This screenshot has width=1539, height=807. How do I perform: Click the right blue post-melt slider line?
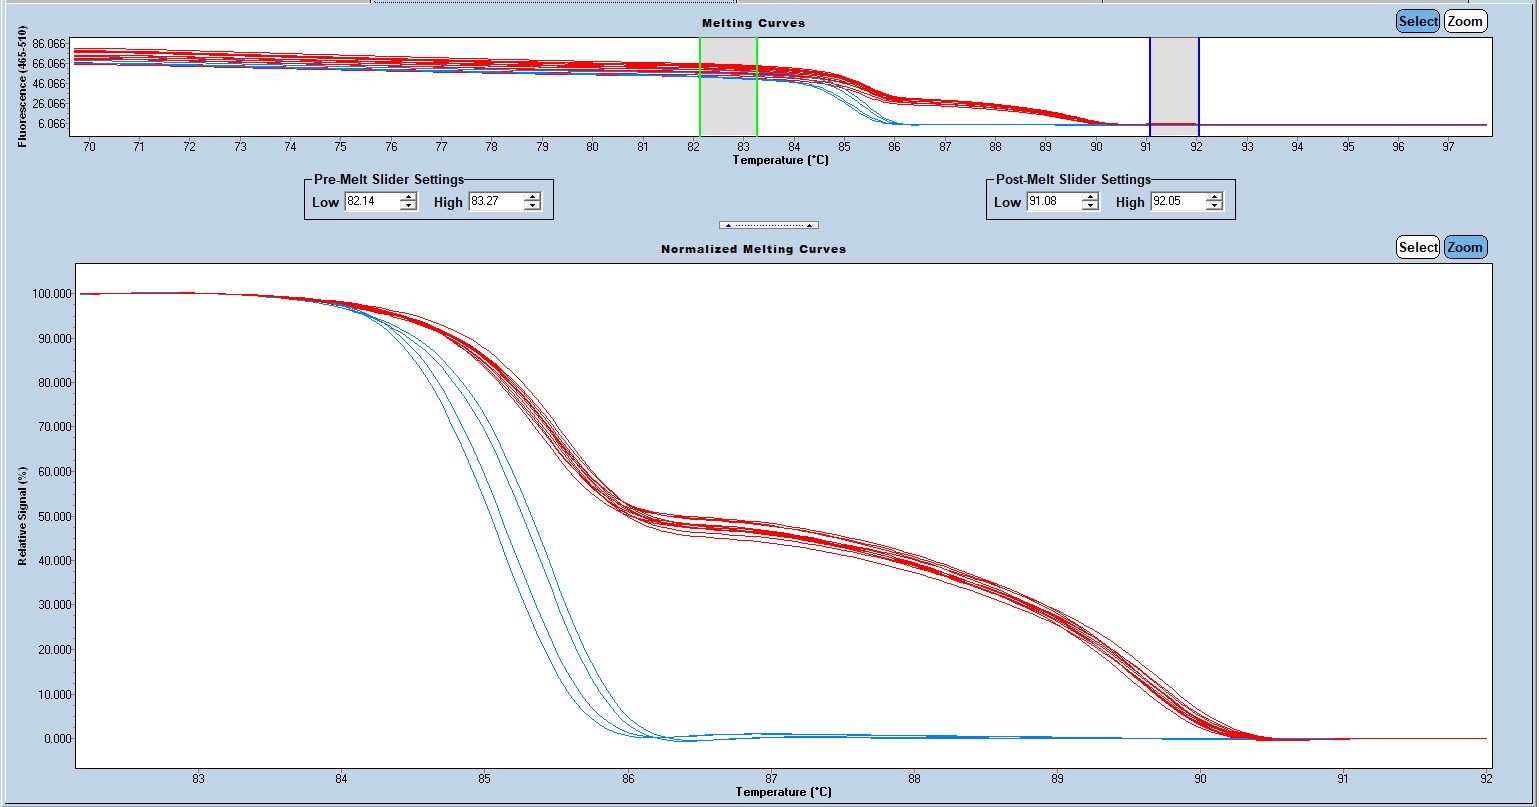1199,86
